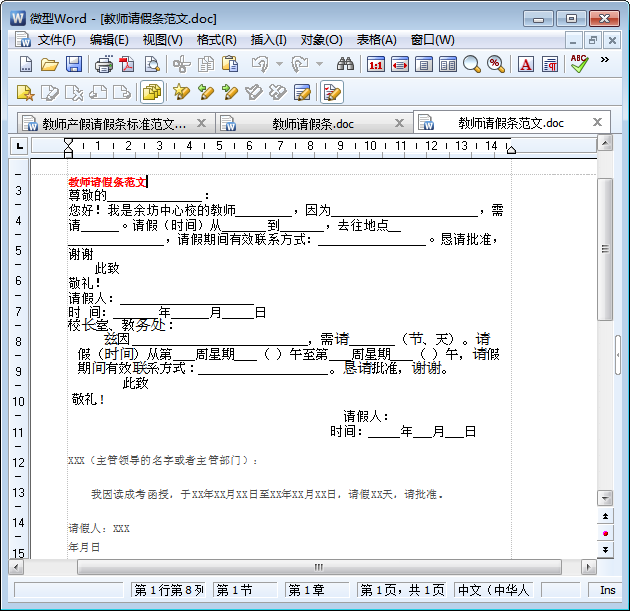
Task: Click the vertical scrollbar thumb
Action: (605, 249)
